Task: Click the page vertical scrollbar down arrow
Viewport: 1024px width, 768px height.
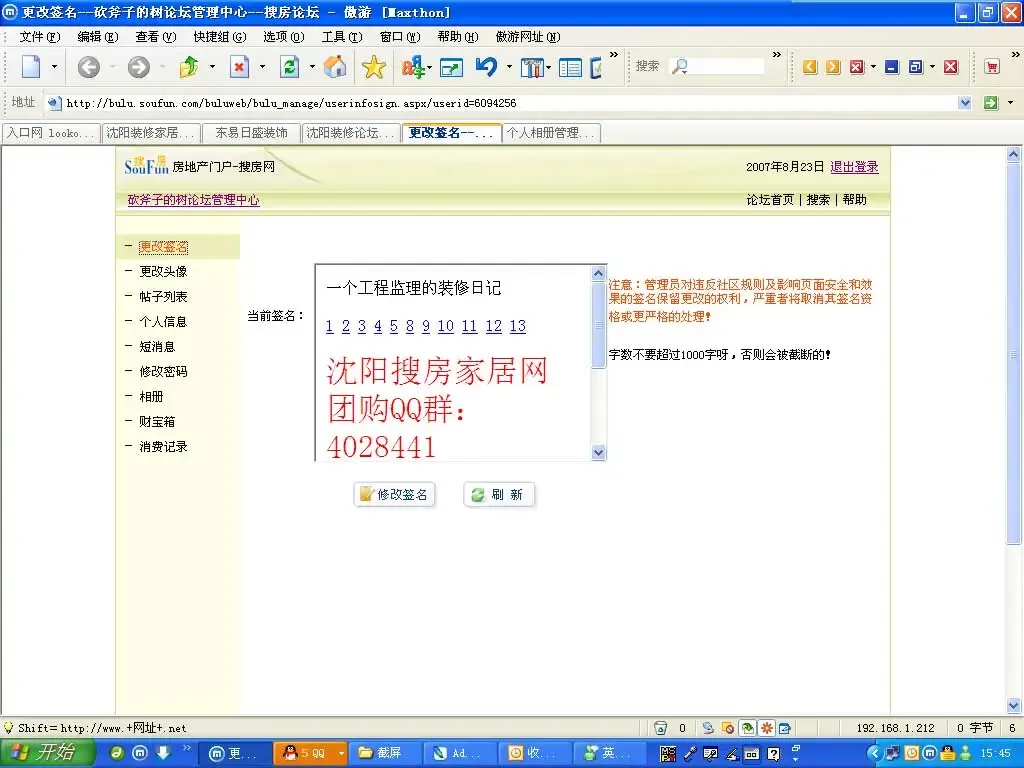Action: point(1014,705)
